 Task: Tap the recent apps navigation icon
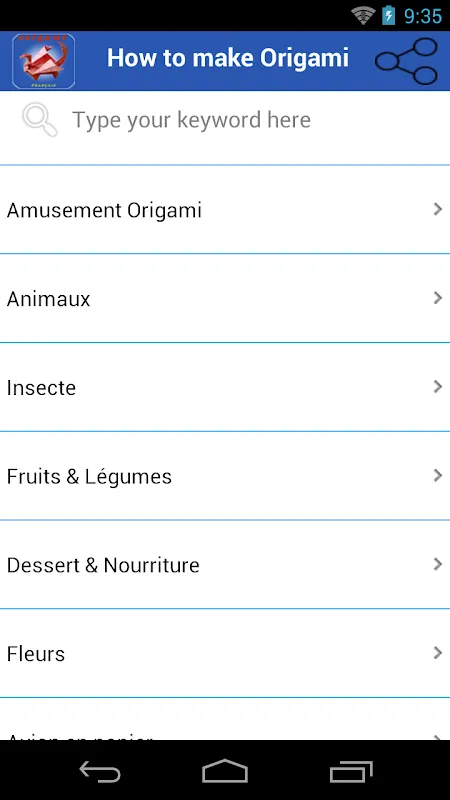click(351, 770)
